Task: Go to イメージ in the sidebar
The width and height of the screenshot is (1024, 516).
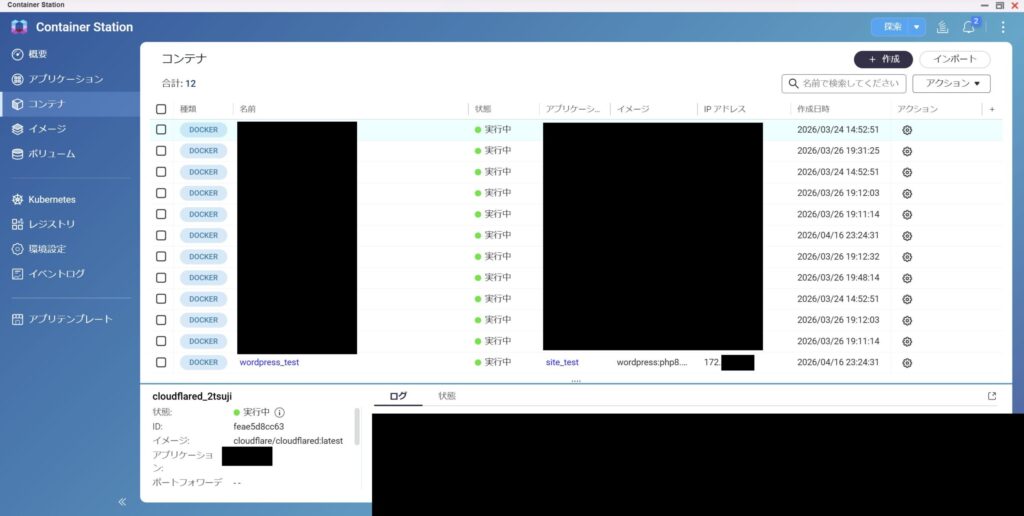Action: point(46,129)
